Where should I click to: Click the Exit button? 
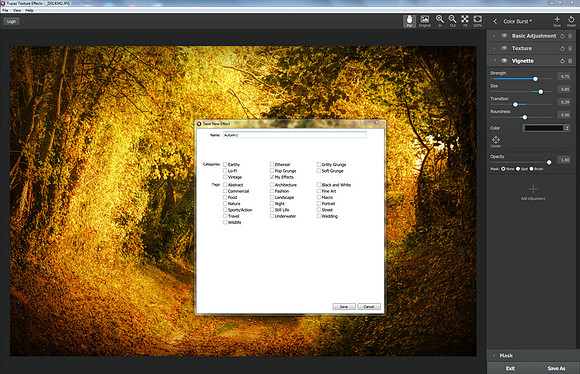510,368
